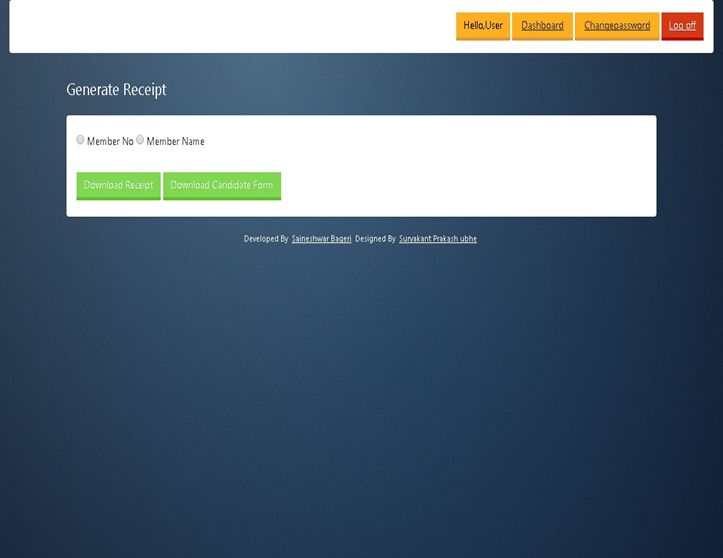Click the Developed By footer text
The image size is (723, 558).
[x=266, y=239]
